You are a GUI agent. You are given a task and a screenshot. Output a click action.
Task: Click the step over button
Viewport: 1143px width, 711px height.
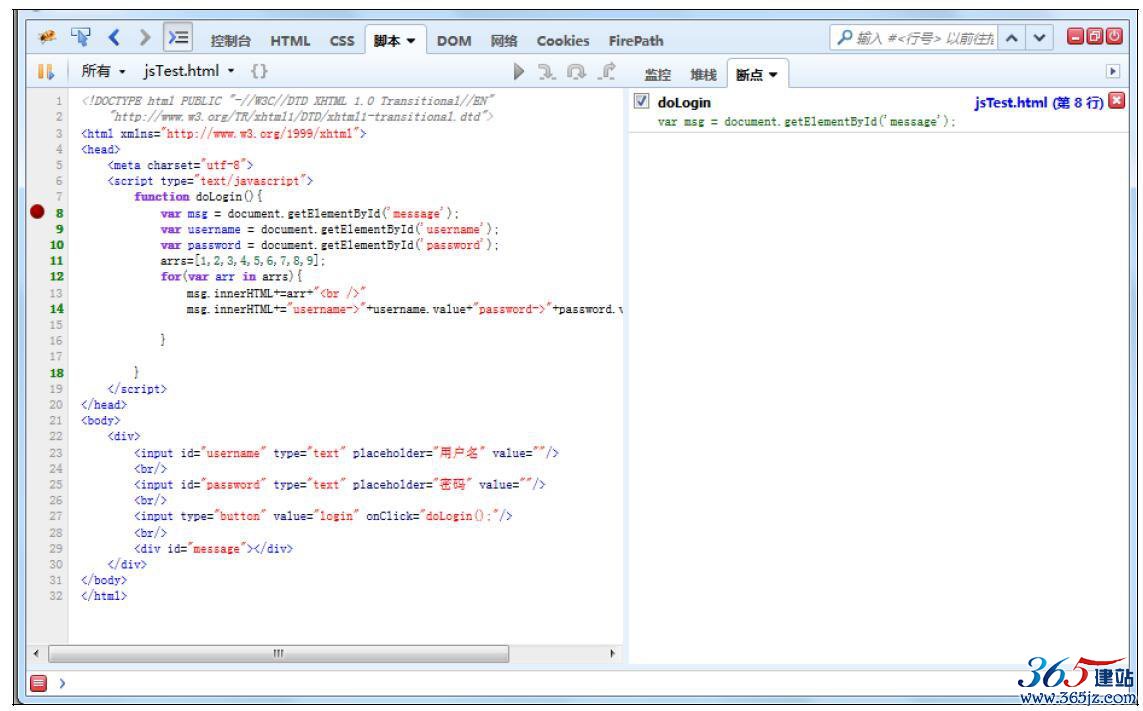pyautogui.click(x=577, y=71)
